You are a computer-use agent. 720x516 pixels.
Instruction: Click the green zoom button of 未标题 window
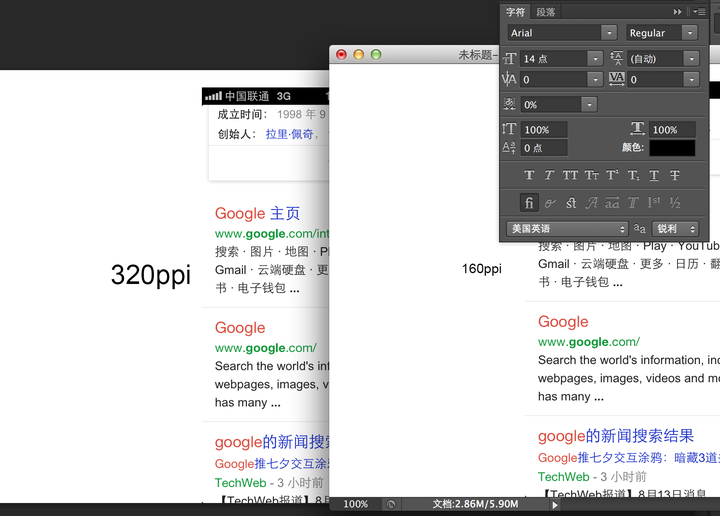376,55
